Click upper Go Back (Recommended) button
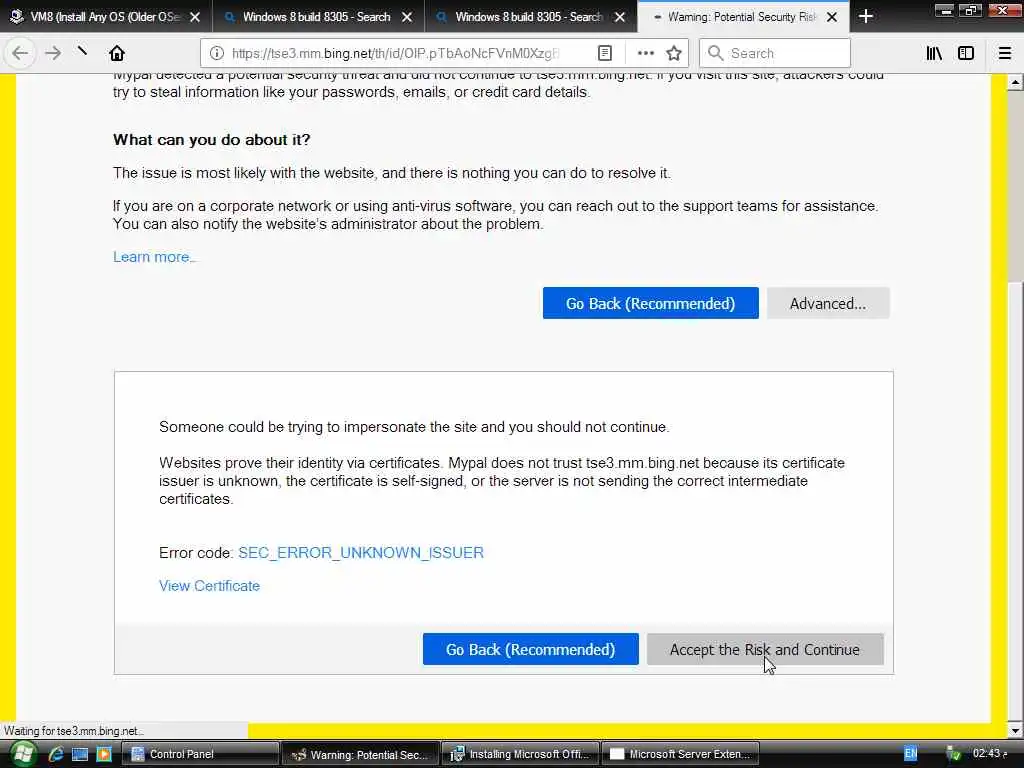The image size is (1024, 768). tap(650, 303)
